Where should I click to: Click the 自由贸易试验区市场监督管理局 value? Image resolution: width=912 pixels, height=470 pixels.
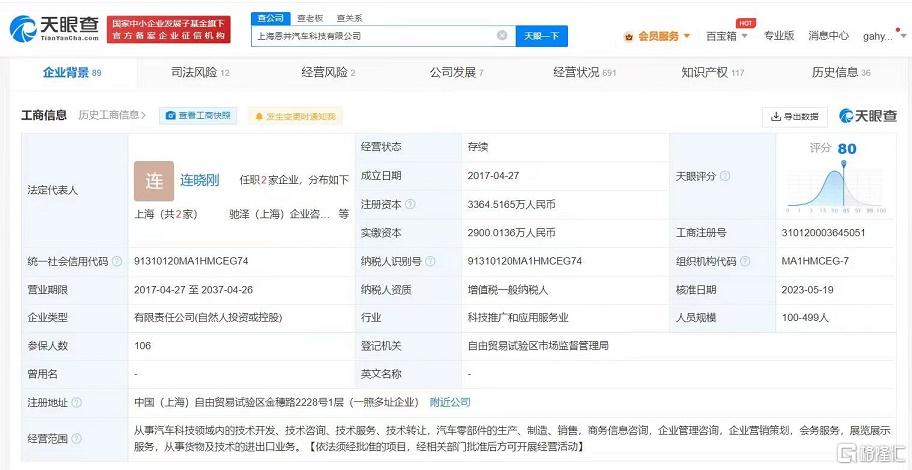538,346
